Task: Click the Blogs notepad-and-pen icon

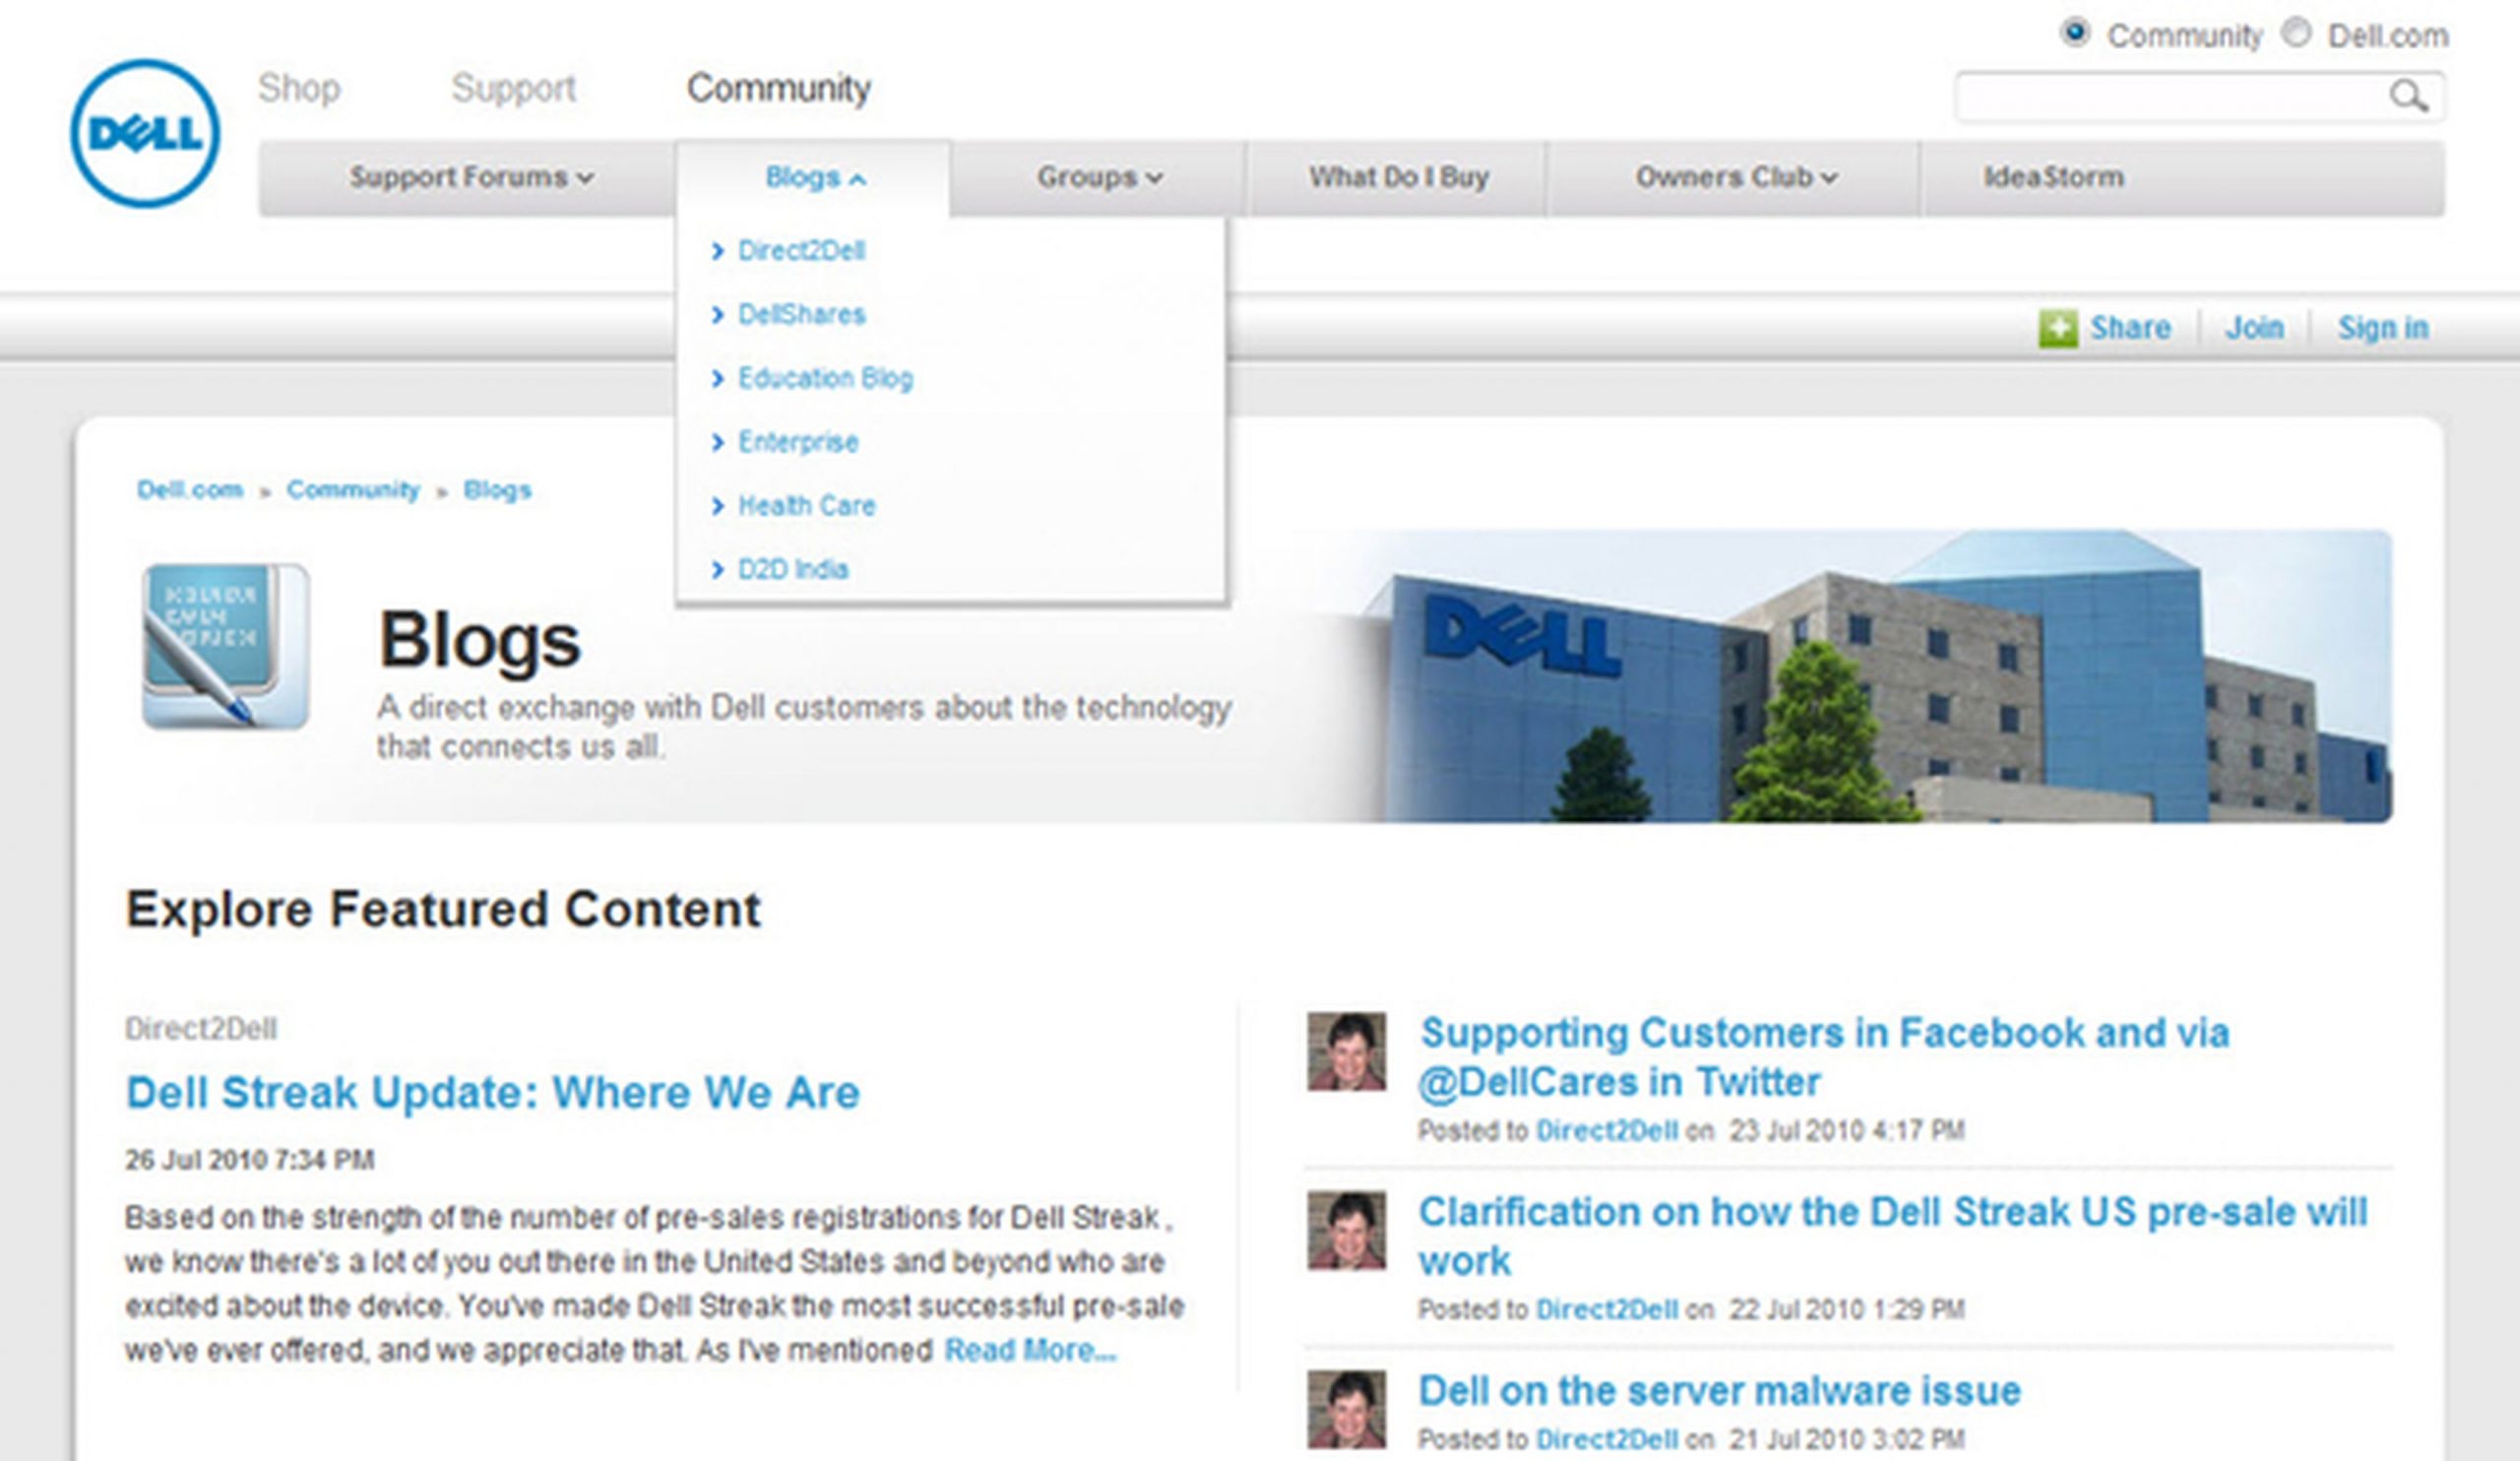Action: 222,644
